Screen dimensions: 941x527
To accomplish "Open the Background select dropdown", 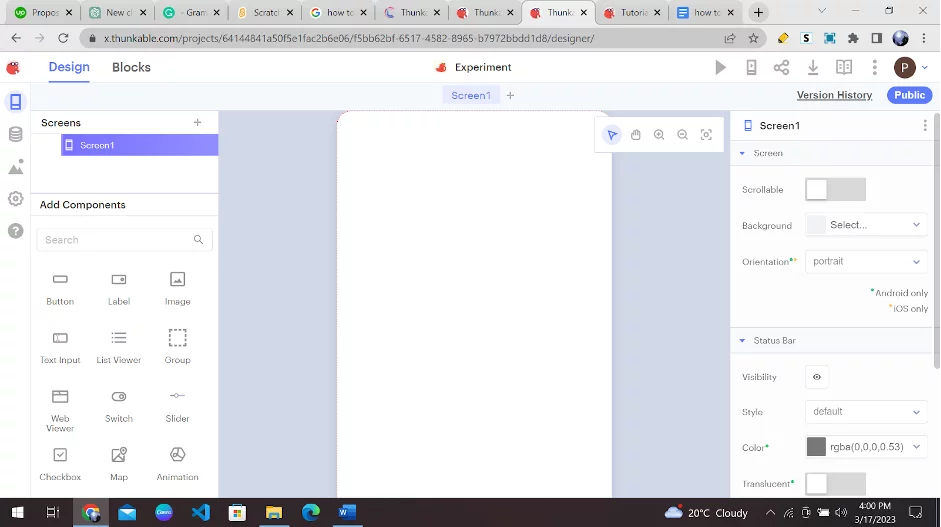I will [867, 225].
